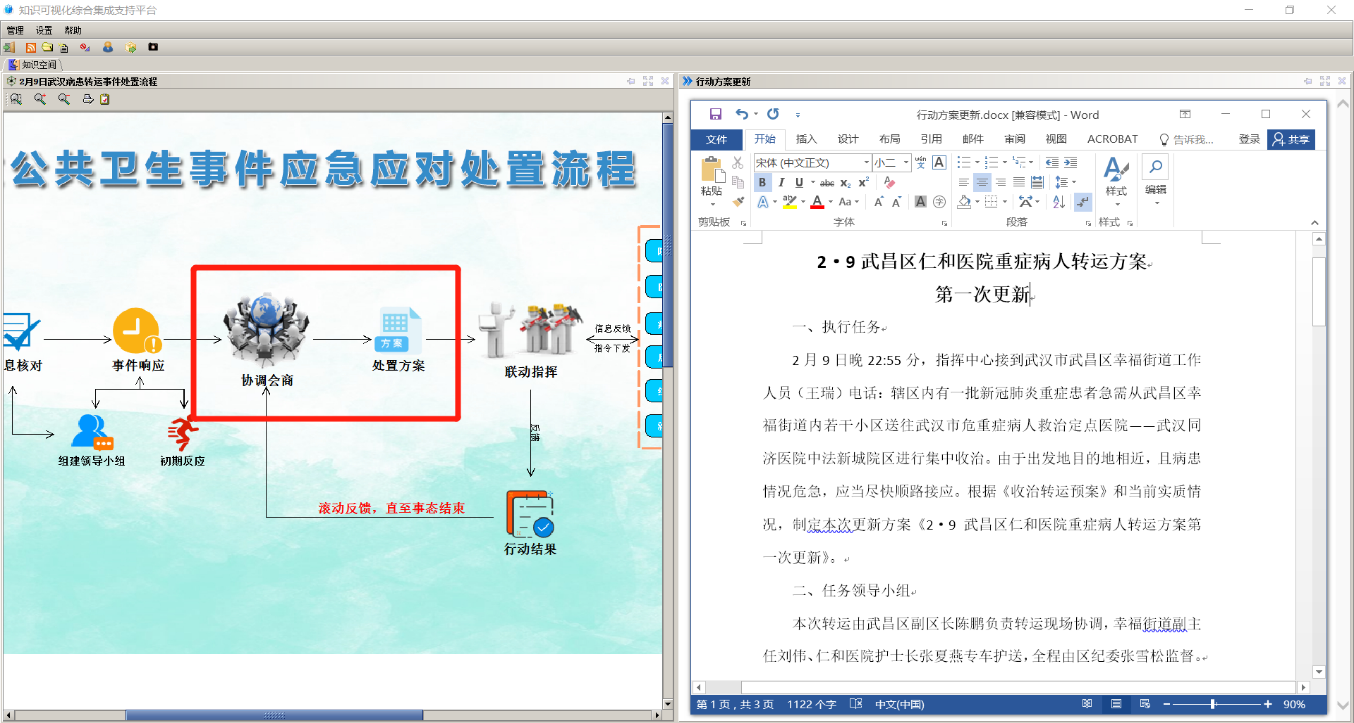Click the 行动结果 report icon

(x=530, y=514)
